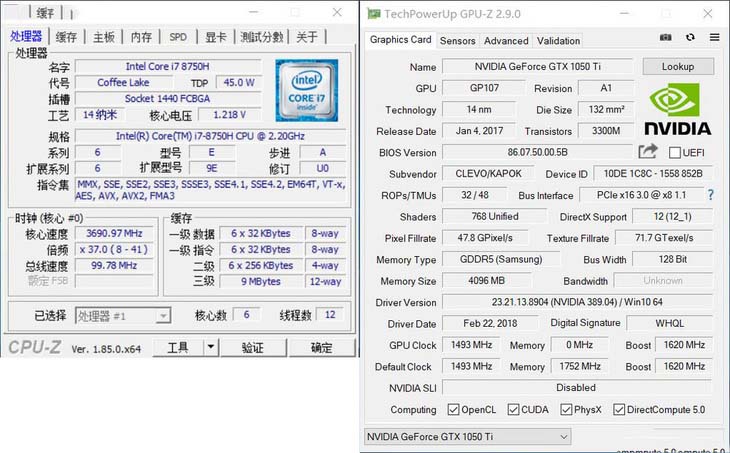Toggle the UEFI checkbox
This screenshot has width=730, height=453.
[x=675, y=153]
